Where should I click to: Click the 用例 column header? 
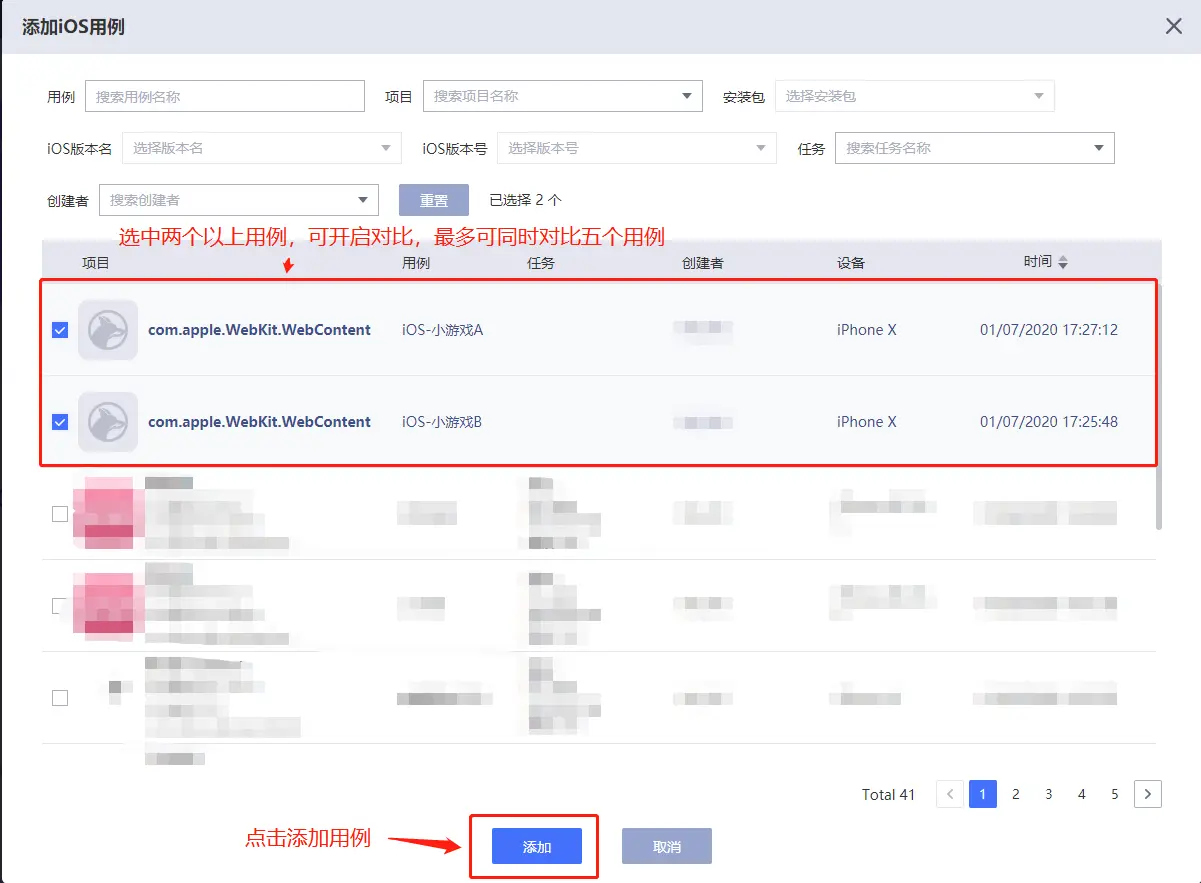416,263
